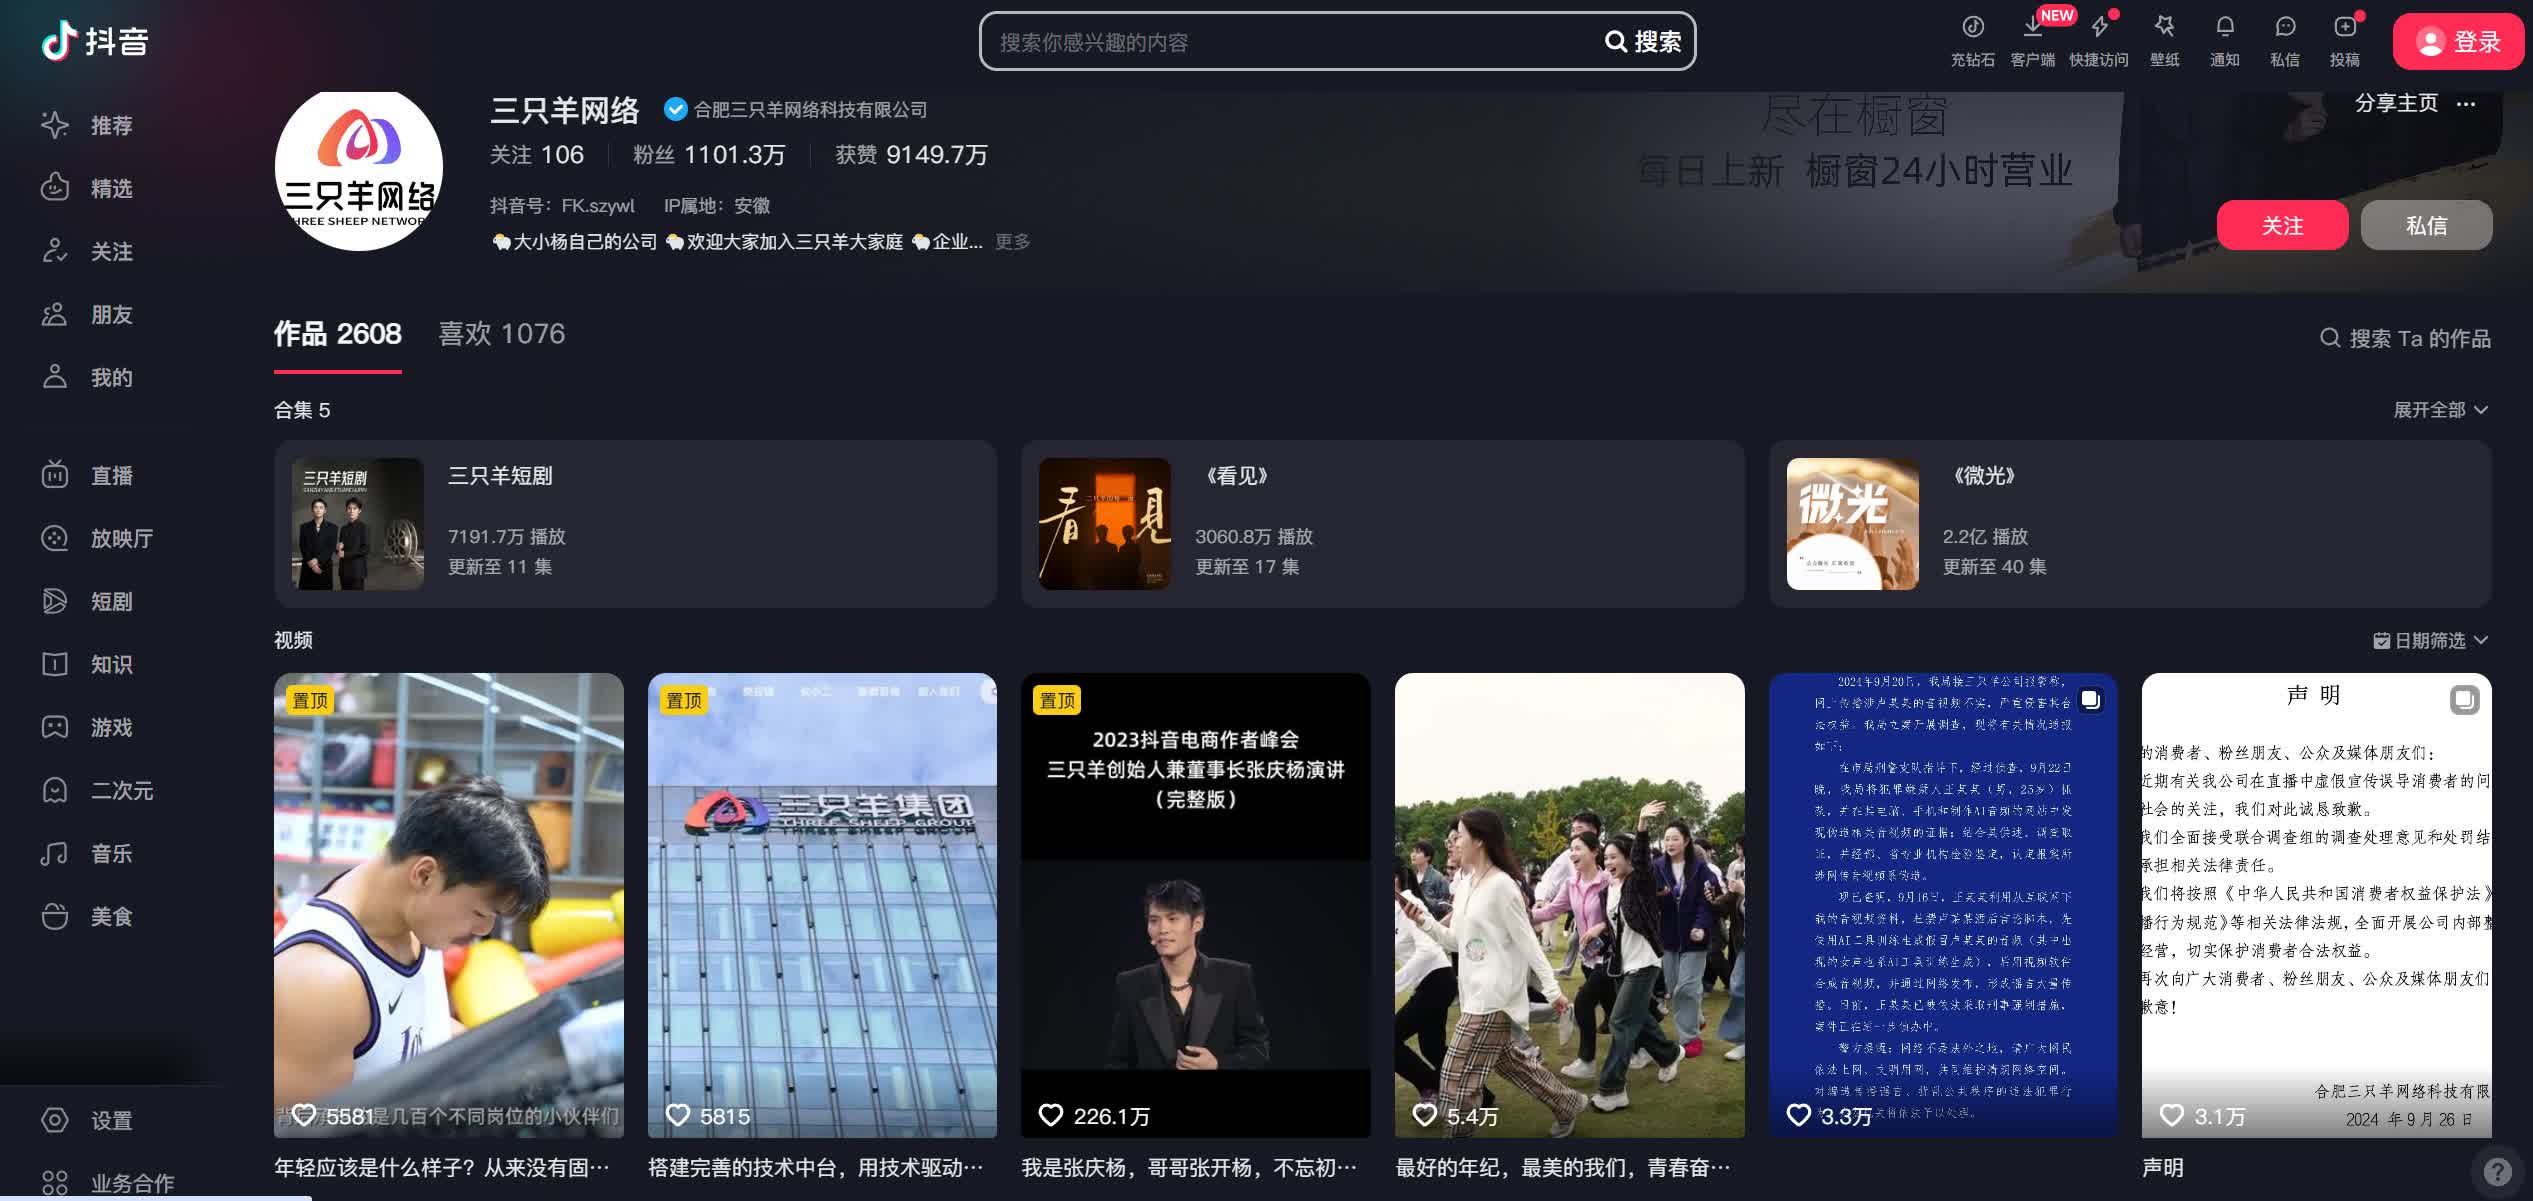Click 抖音号：FK.szywl ID text

click(562, 205)
